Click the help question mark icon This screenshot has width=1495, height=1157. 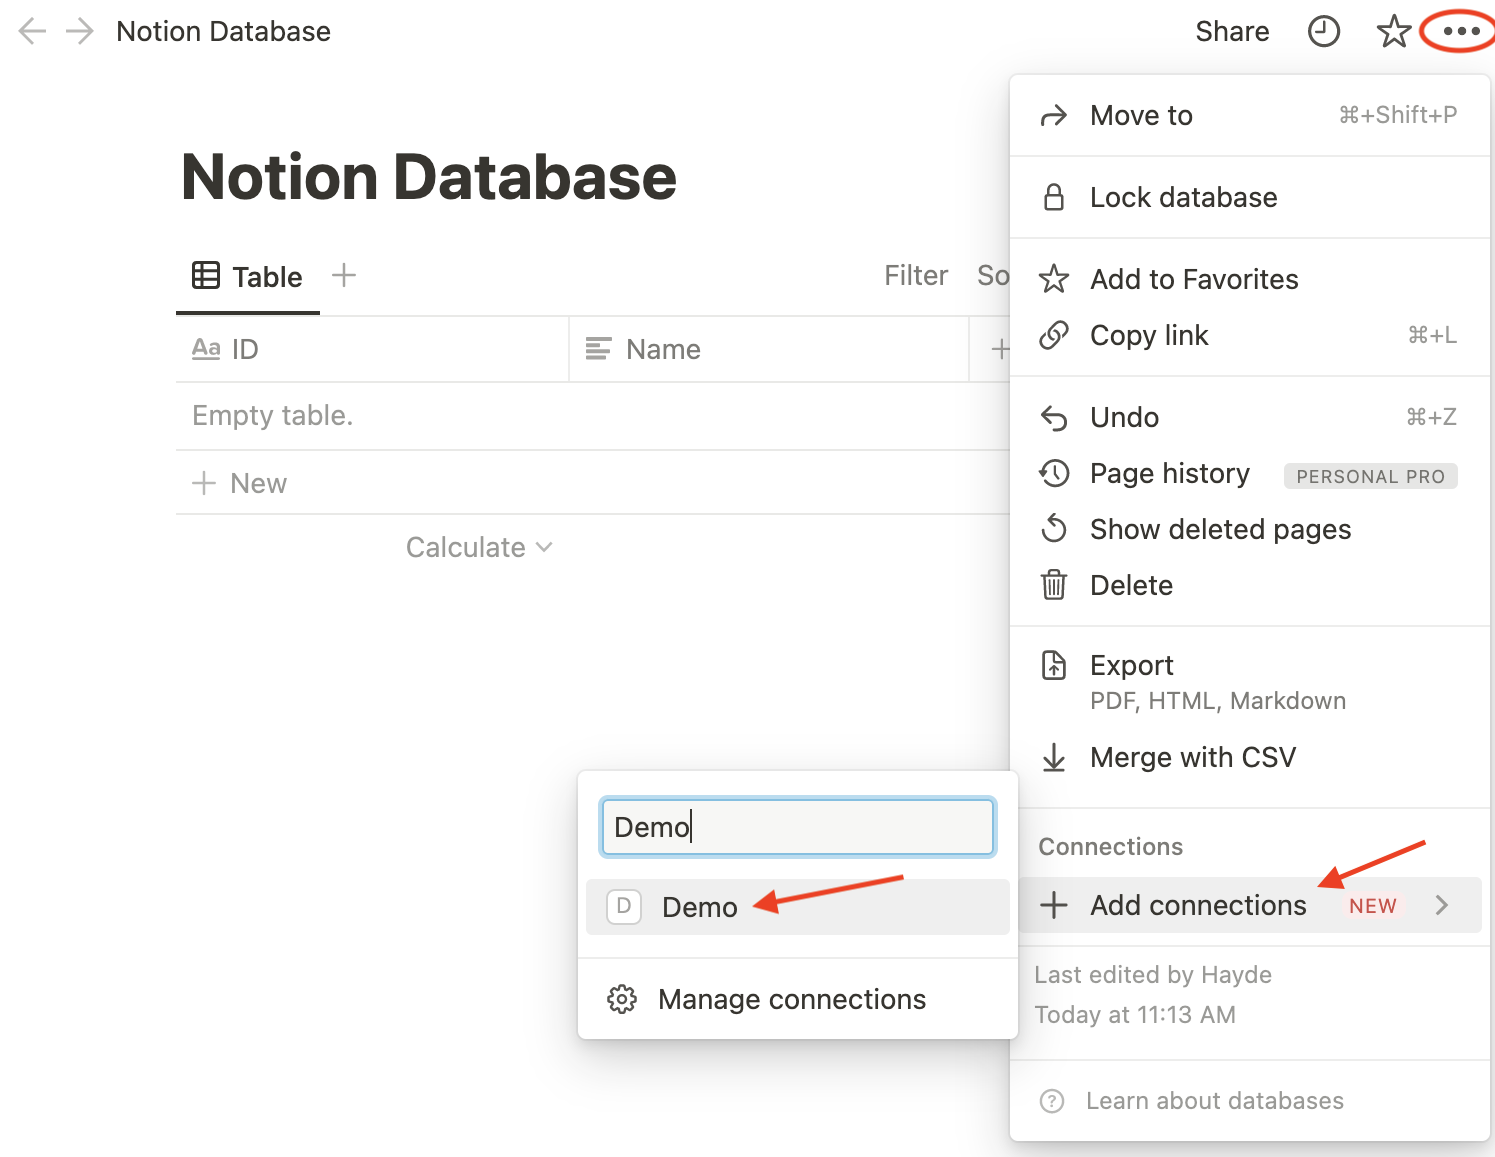pyautogui.click(x=1052, y=1101)
